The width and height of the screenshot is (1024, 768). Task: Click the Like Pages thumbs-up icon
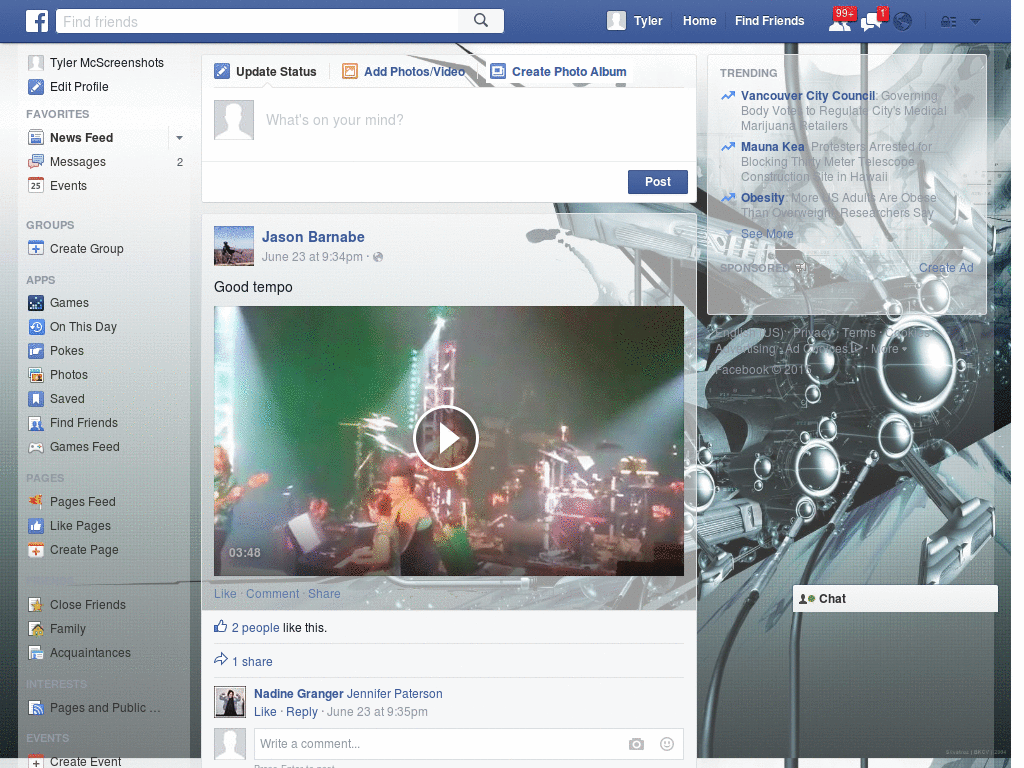(x=36, y=526)
